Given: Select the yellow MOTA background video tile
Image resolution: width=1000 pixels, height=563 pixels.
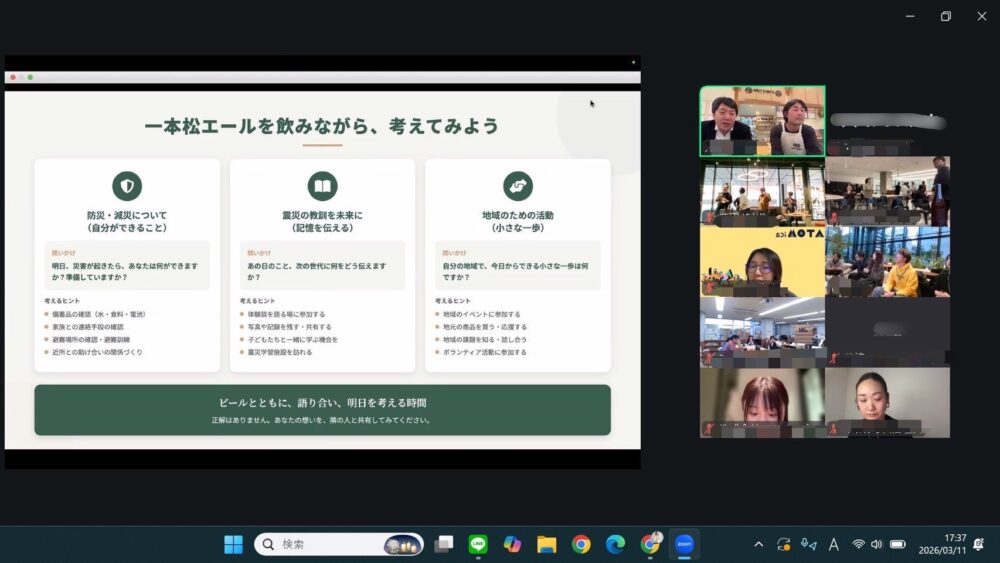Looking at the screenshot, I should pyautogui.click(x=762, y=261).
